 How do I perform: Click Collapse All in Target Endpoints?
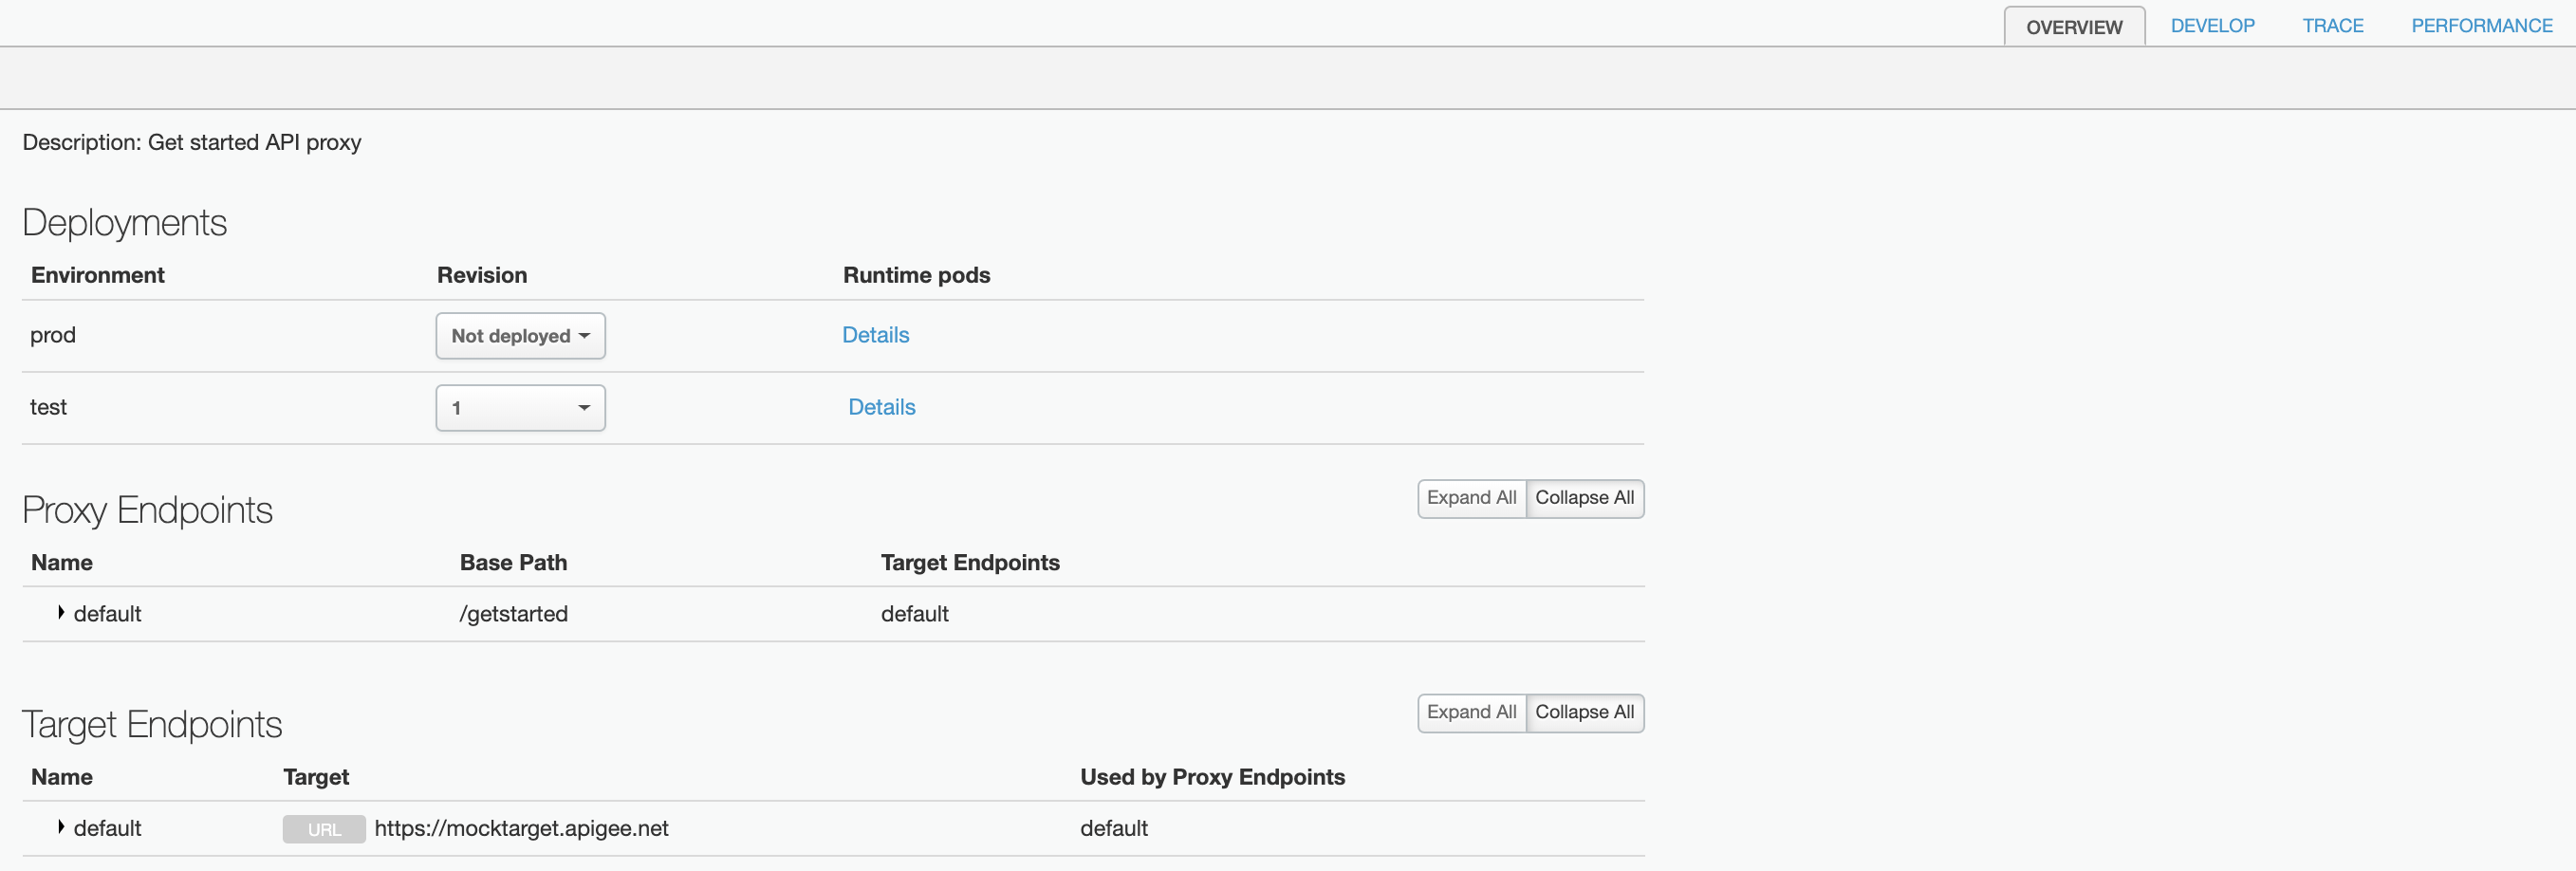click(x=1584, y=712)
